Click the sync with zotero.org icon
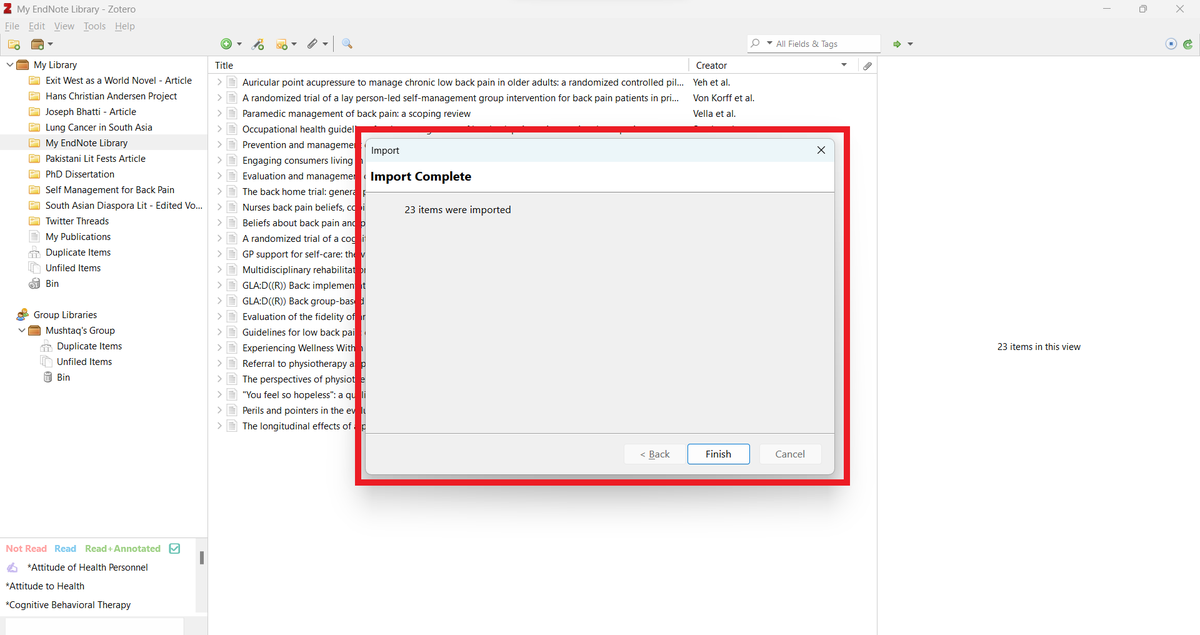Viewport: 1200px width, 635px height. [1188, 44]
